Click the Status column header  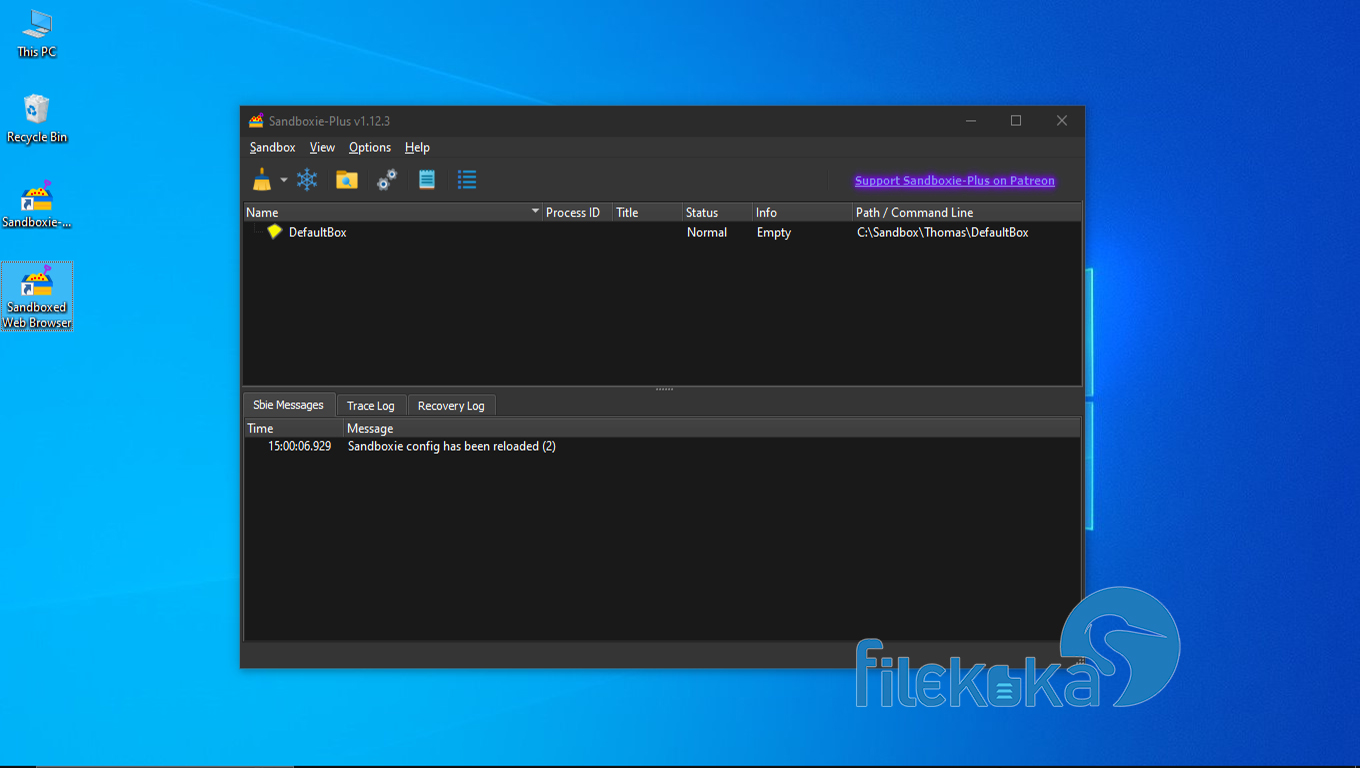pos(718,212)
